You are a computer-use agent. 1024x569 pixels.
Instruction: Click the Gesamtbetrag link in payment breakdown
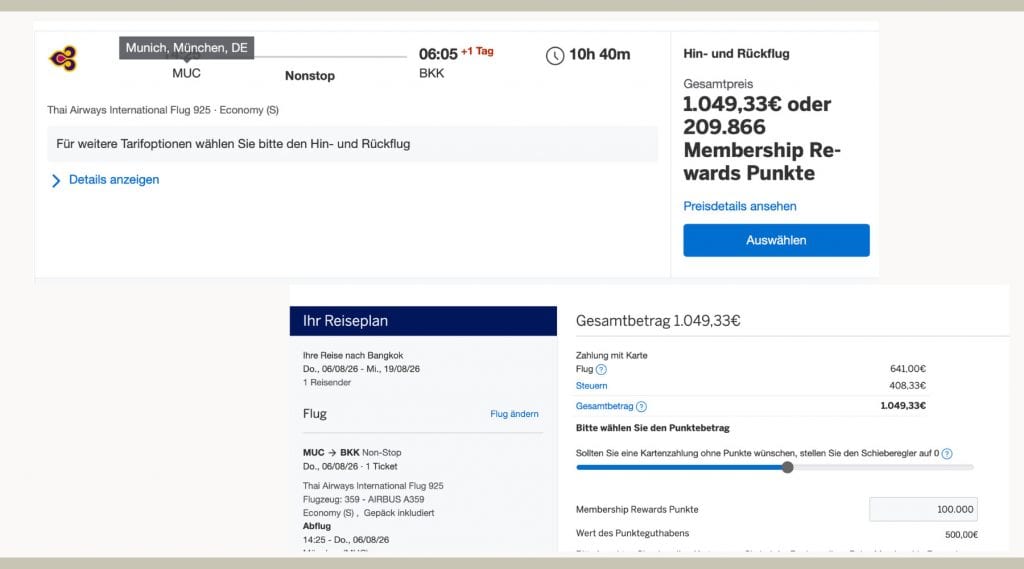[604, 406]
